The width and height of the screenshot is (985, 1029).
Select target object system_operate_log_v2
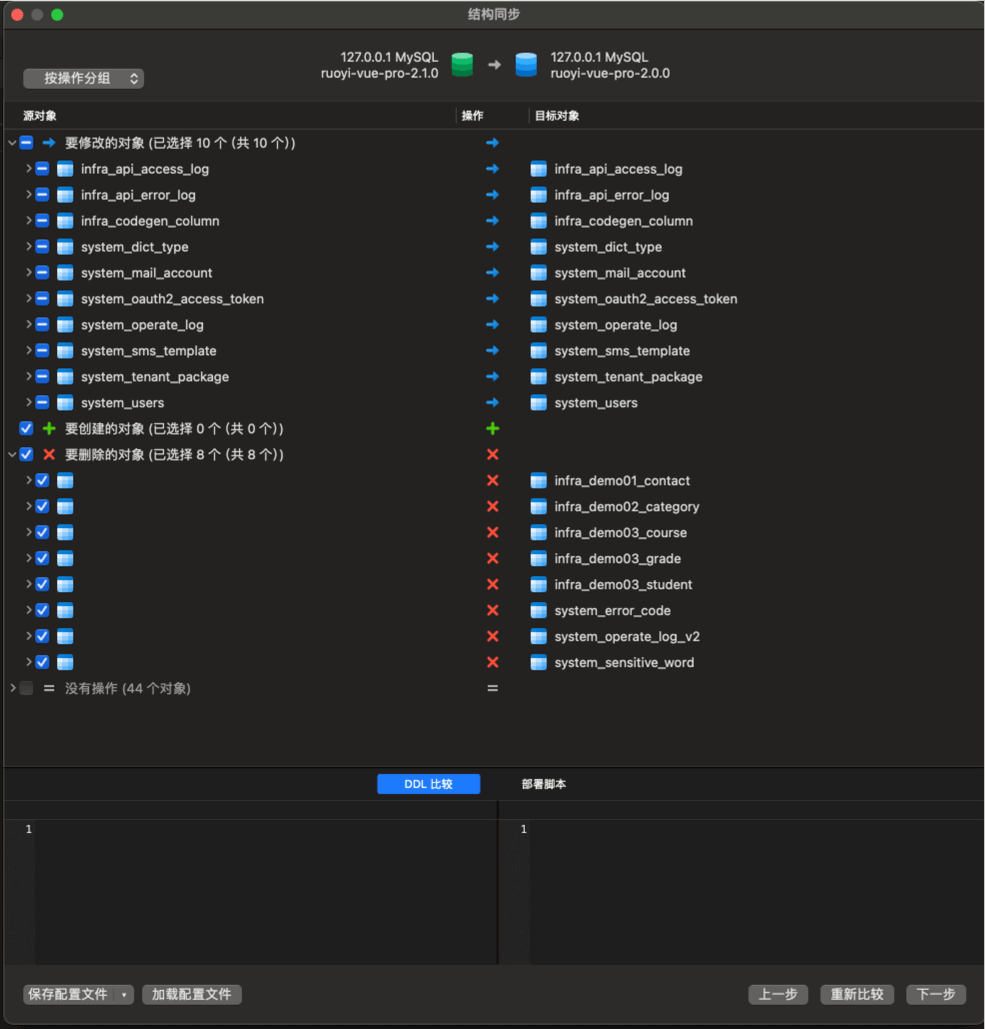click(623, 637)
